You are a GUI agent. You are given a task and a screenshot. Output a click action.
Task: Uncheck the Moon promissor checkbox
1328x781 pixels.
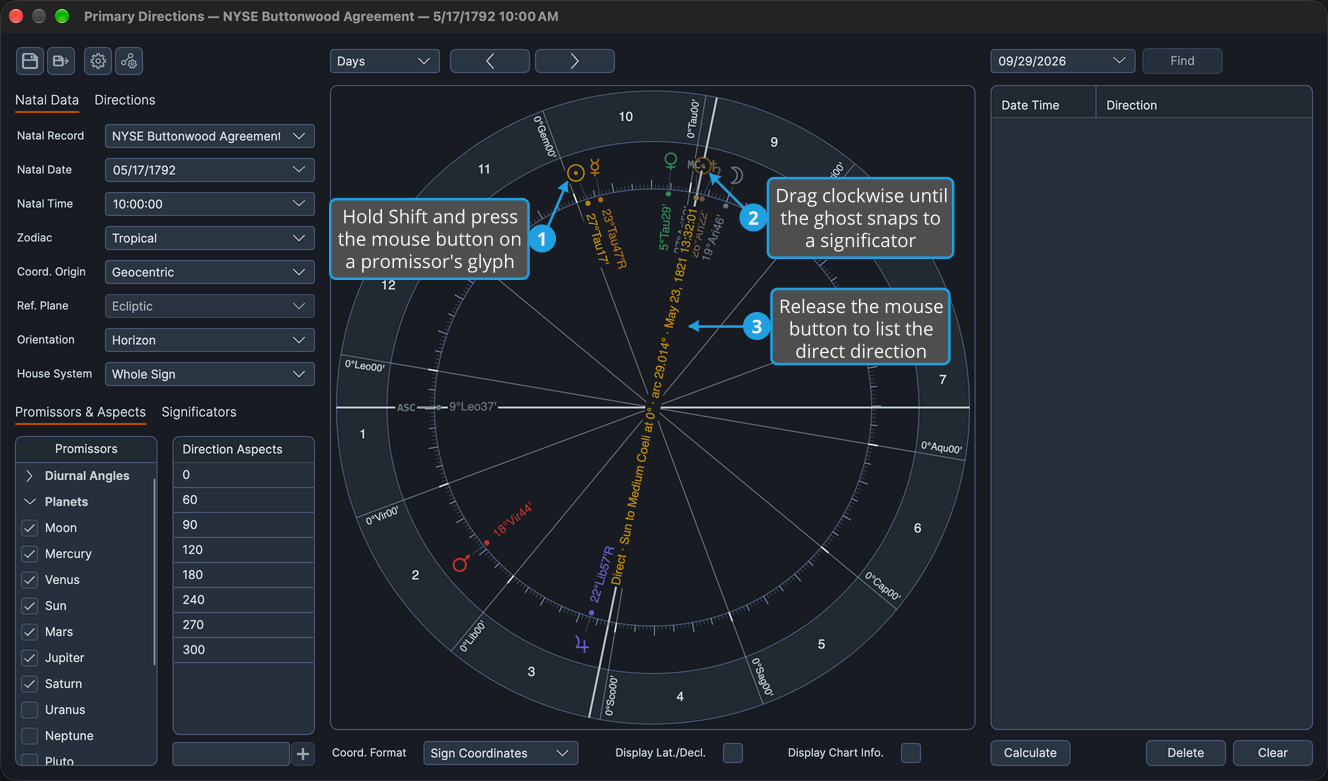30,528
